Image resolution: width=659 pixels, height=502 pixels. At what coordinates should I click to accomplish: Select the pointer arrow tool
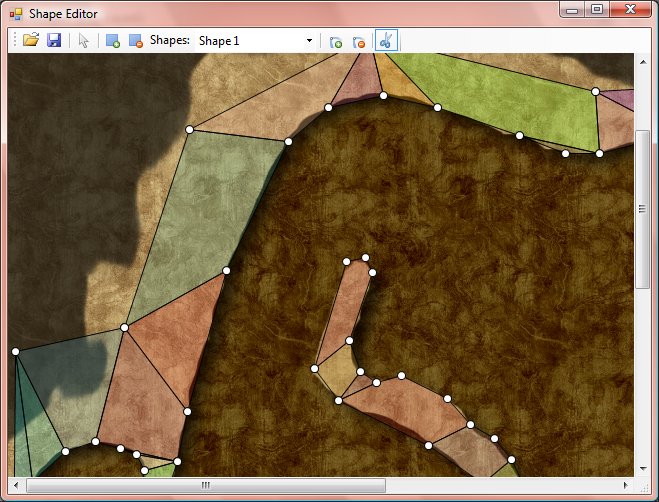84,41
